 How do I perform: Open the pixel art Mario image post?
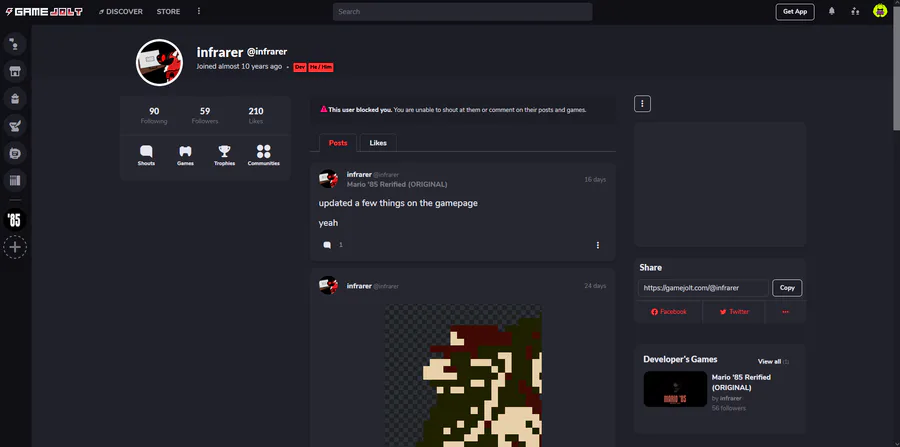(463, 375)
